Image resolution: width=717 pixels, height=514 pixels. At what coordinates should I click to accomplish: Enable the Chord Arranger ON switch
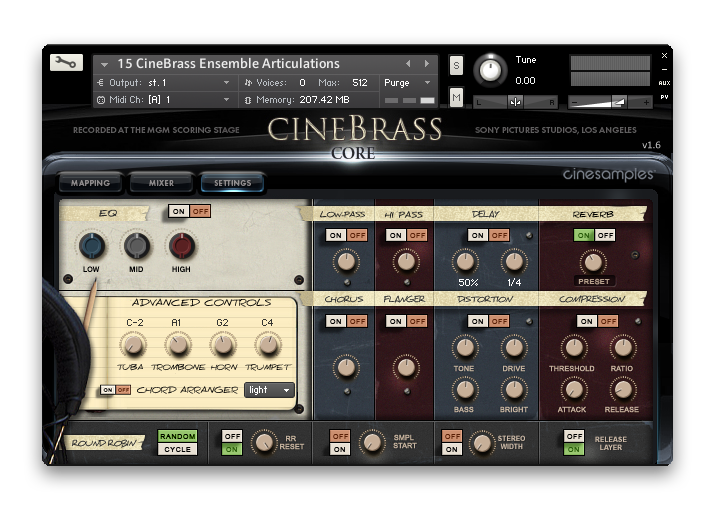(x=107, y=390)
